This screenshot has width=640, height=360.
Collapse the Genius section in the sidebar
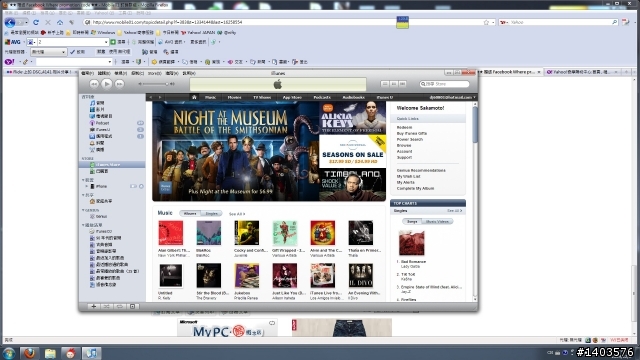pos(83,210)
